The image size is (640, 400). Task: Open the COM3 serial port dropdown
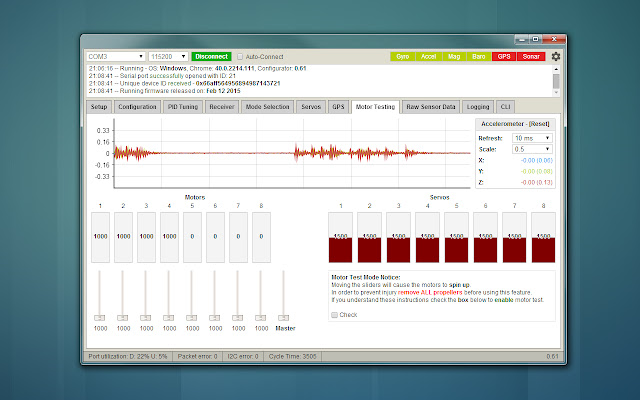coord(115,57)
